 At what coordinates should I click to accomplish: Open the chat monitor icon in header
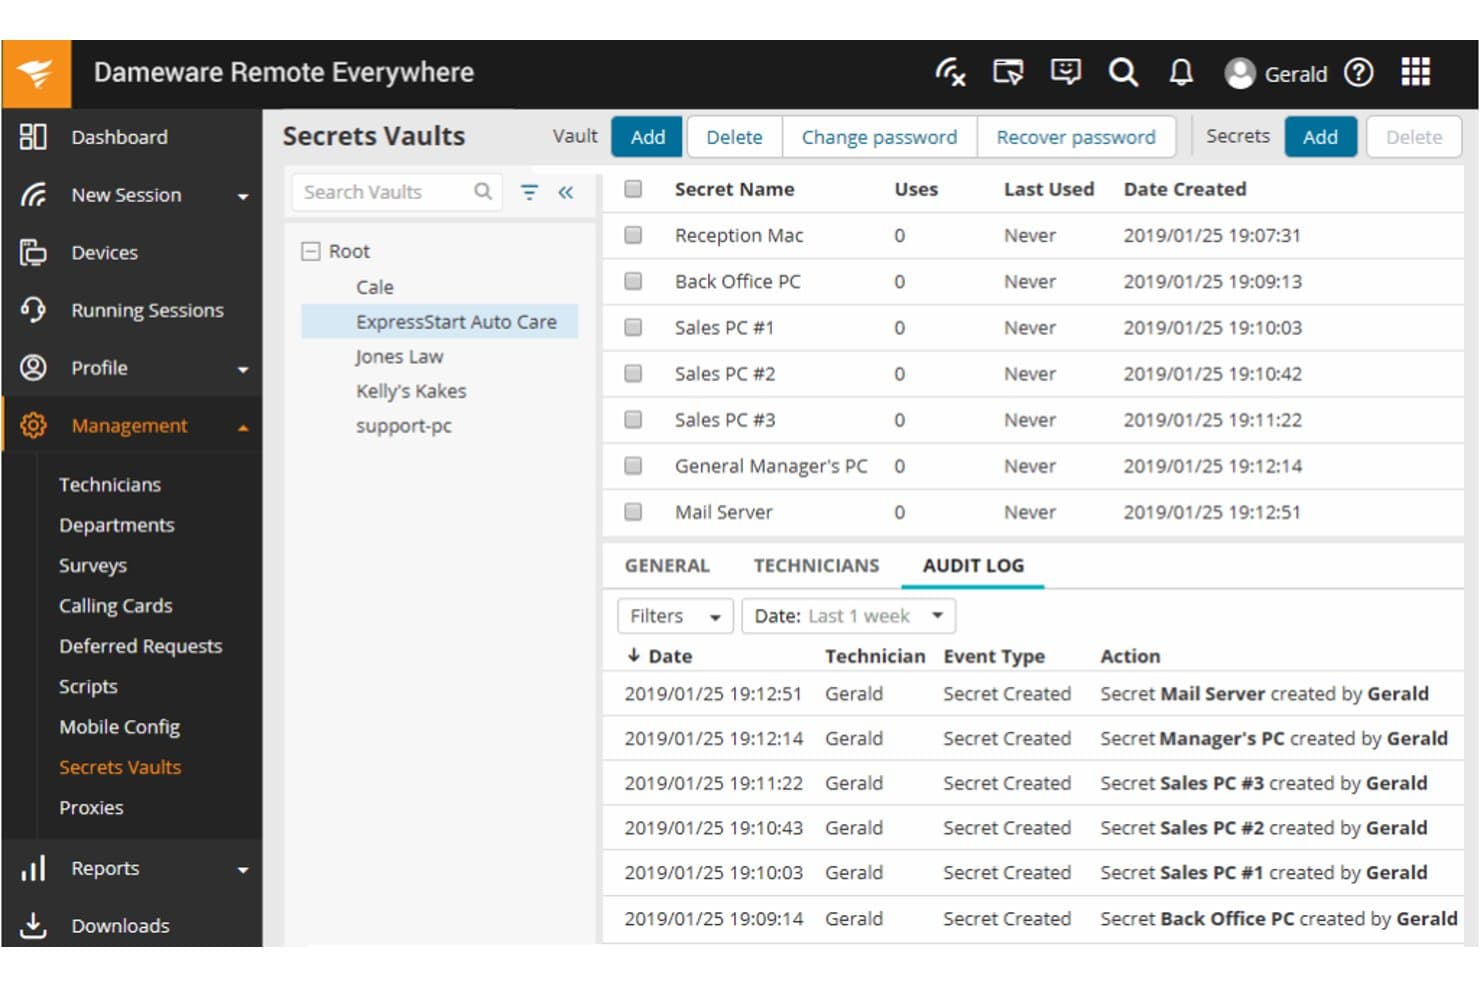1066,72
